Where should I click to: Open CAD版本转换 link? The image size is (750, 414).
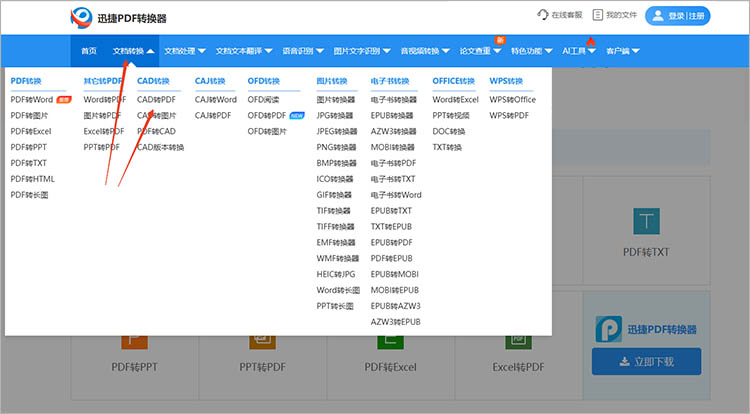tap(160, 147)
